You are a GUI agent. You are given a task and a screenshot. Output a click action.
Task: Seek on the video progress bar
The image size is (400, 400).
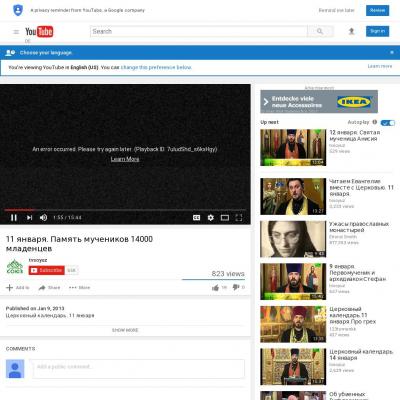pos(125,210)
